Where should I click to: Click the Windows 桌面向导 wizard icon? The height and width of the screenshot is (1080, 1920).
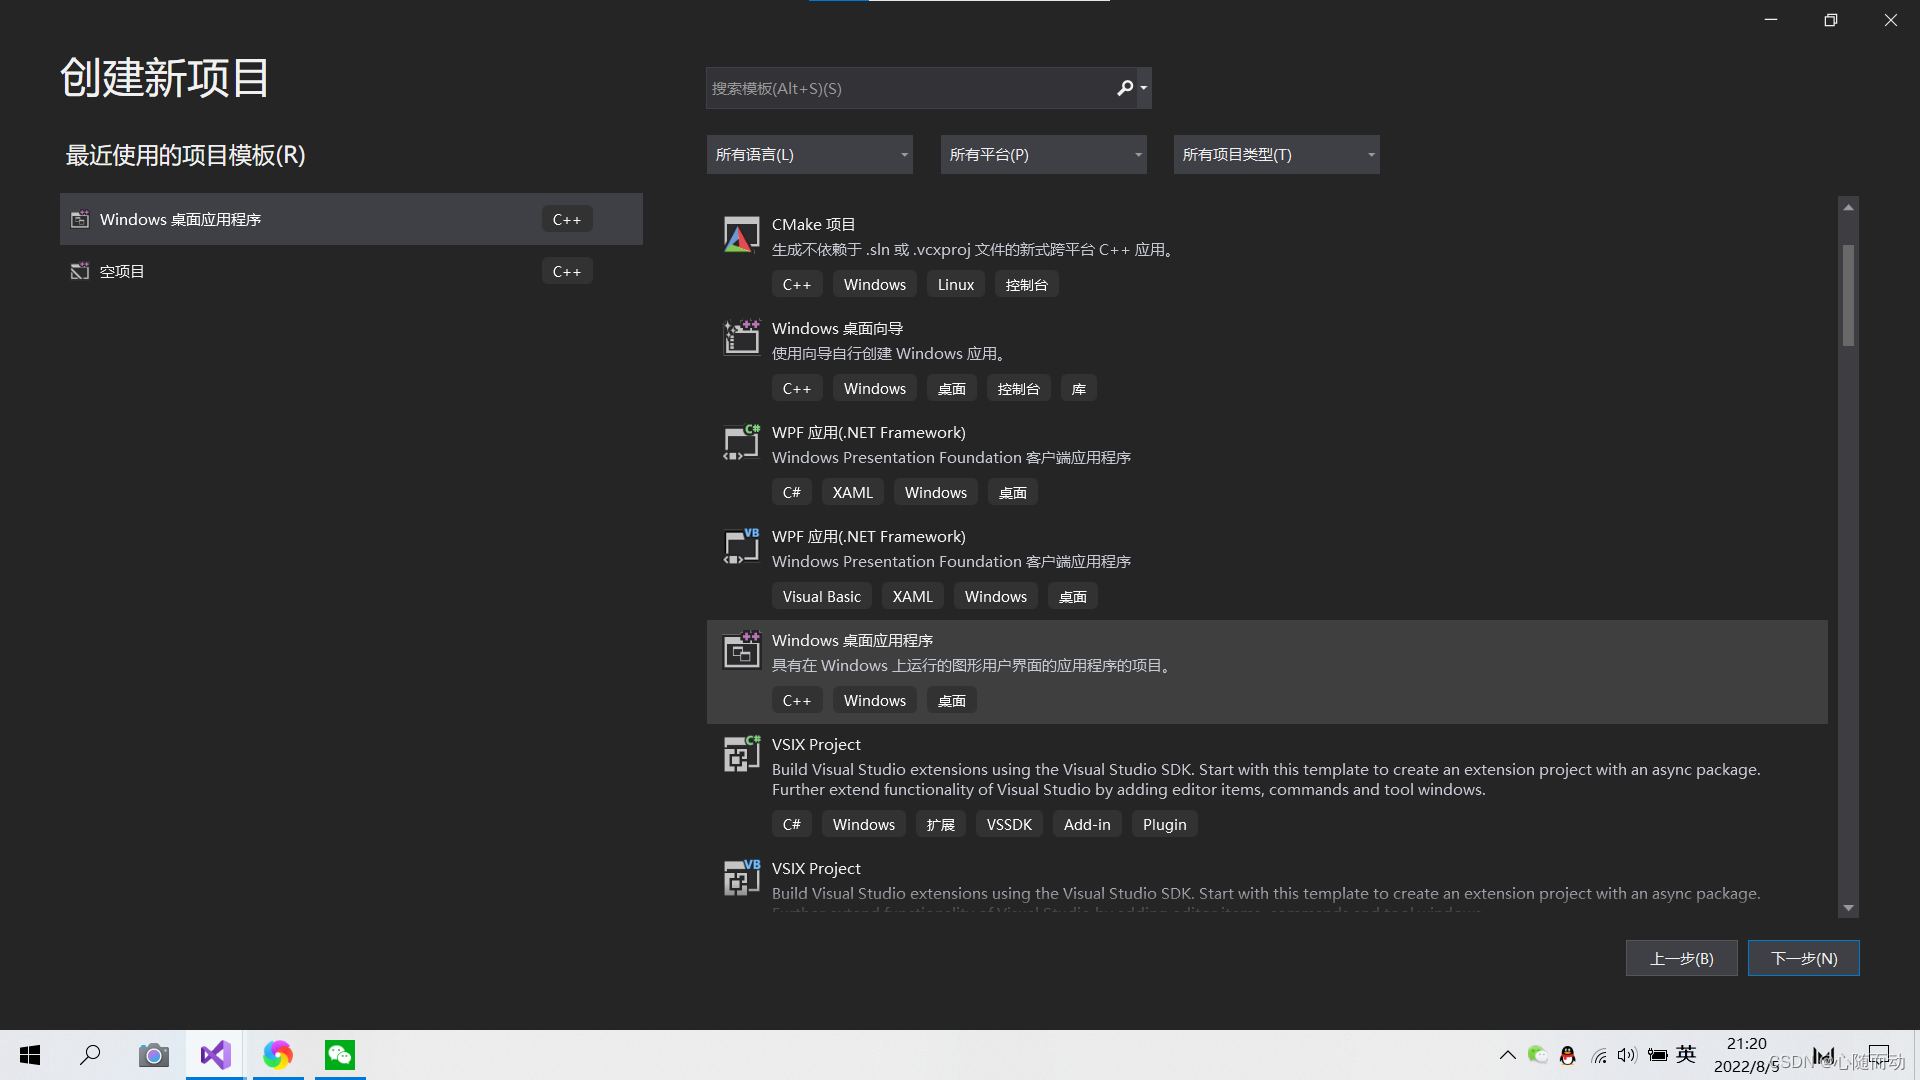coord(741,338)
